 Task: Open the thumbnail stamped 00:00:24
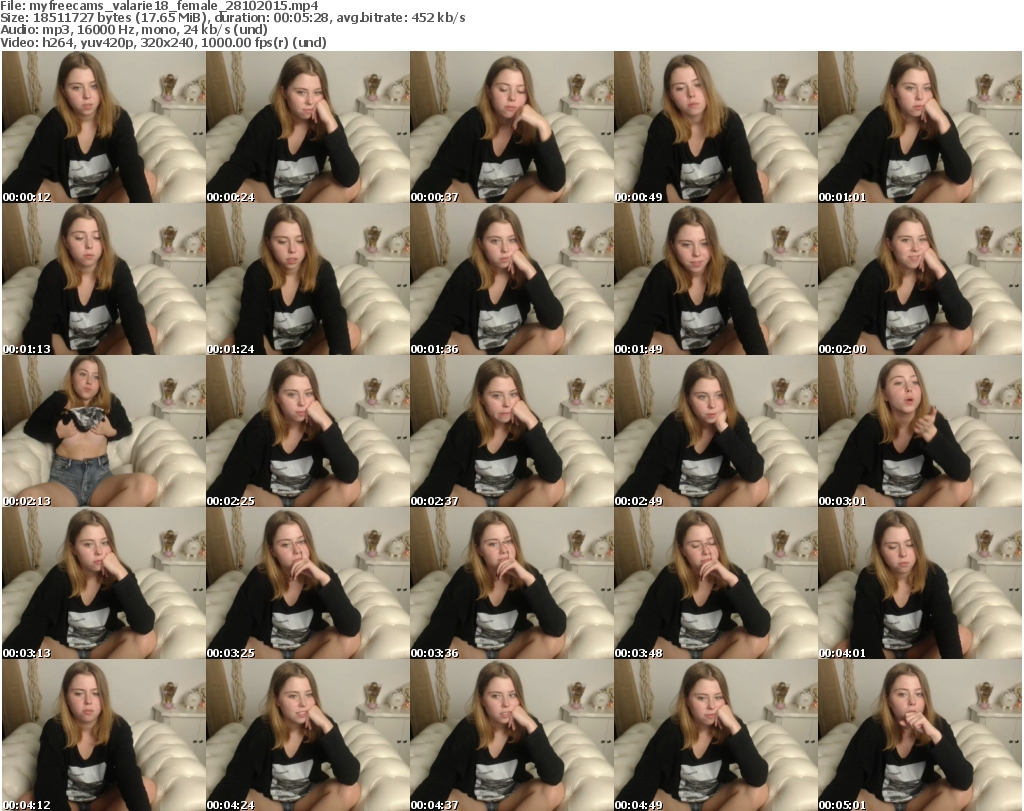308,127
